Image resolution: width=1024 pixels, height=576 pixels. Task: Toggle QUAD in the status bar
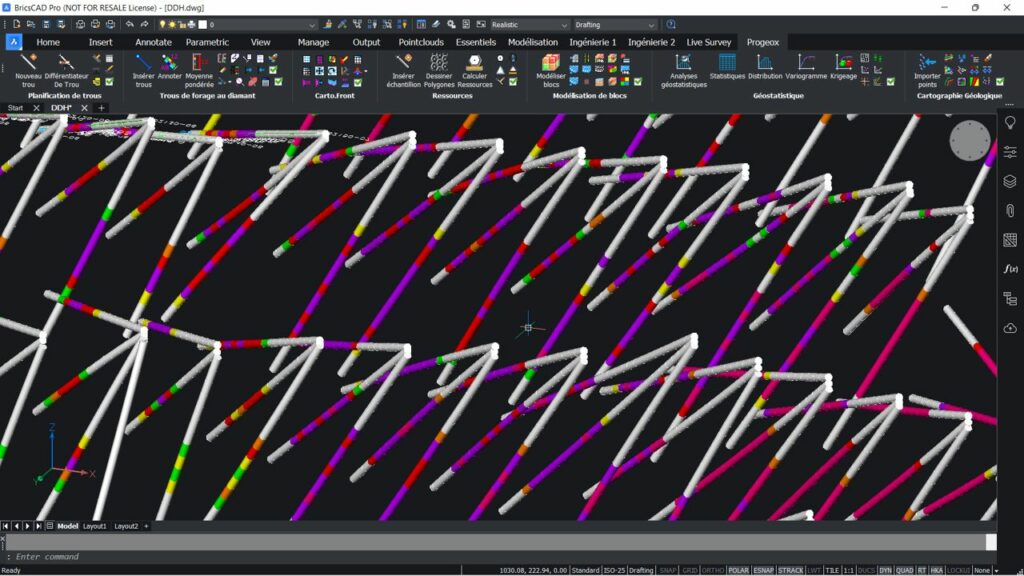pyautogui.click(x=904, y=570)
